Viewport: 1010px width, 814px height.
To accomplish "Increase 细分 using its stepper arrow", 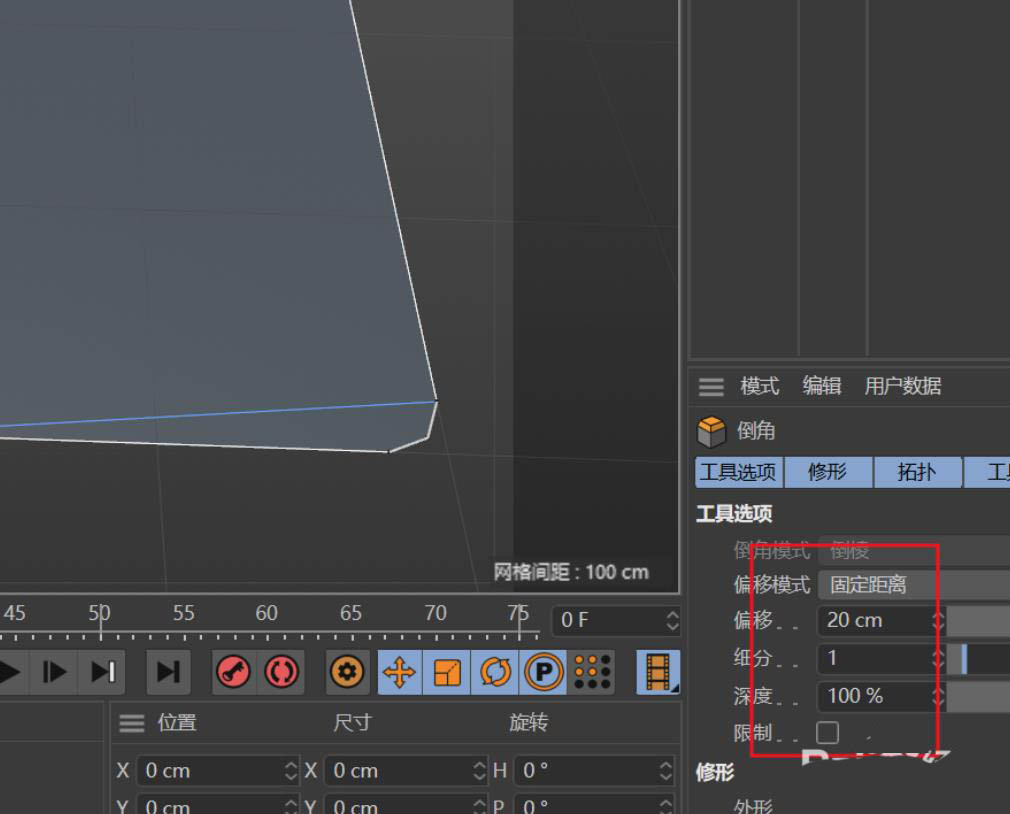I will coord(937,653).
